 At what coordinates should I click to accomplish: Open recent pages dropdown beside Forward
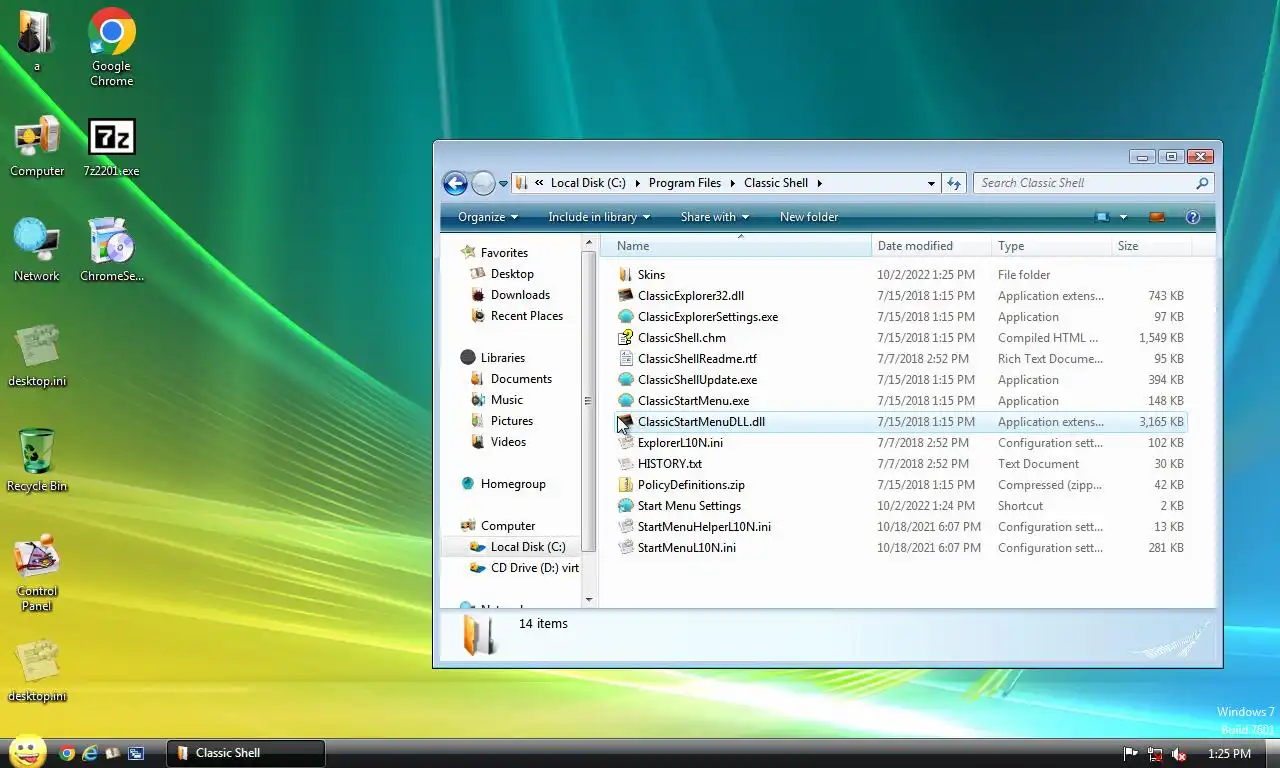click(503, 184)
